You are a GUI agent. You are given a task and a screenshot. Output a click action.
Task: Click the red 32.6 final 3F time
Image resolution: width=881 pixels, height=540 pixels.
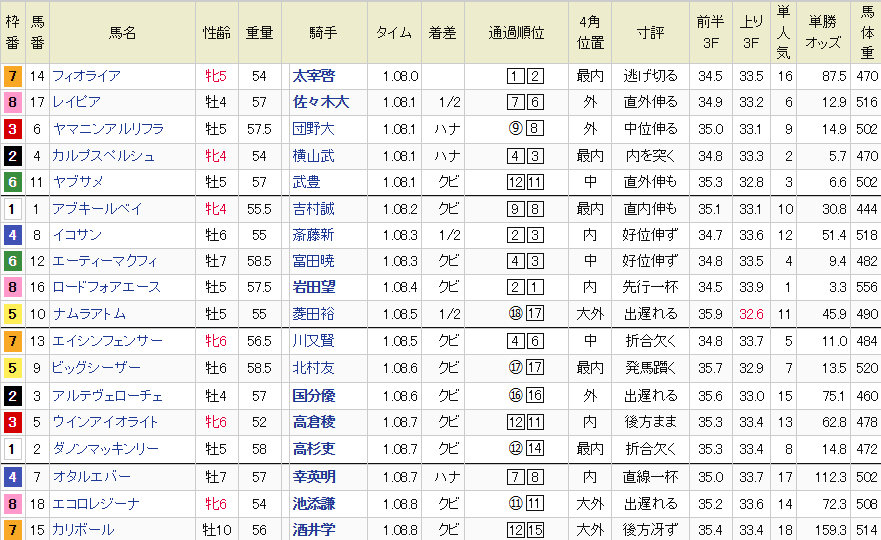click(x=751, y=314)
